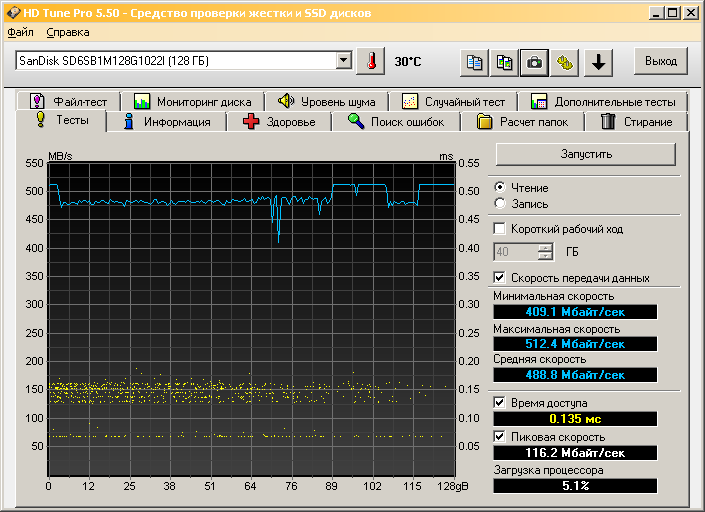Viewport: 705px width, 512px height.
Task: Copy results text to clipboard icon
Action: pos(475,62)
